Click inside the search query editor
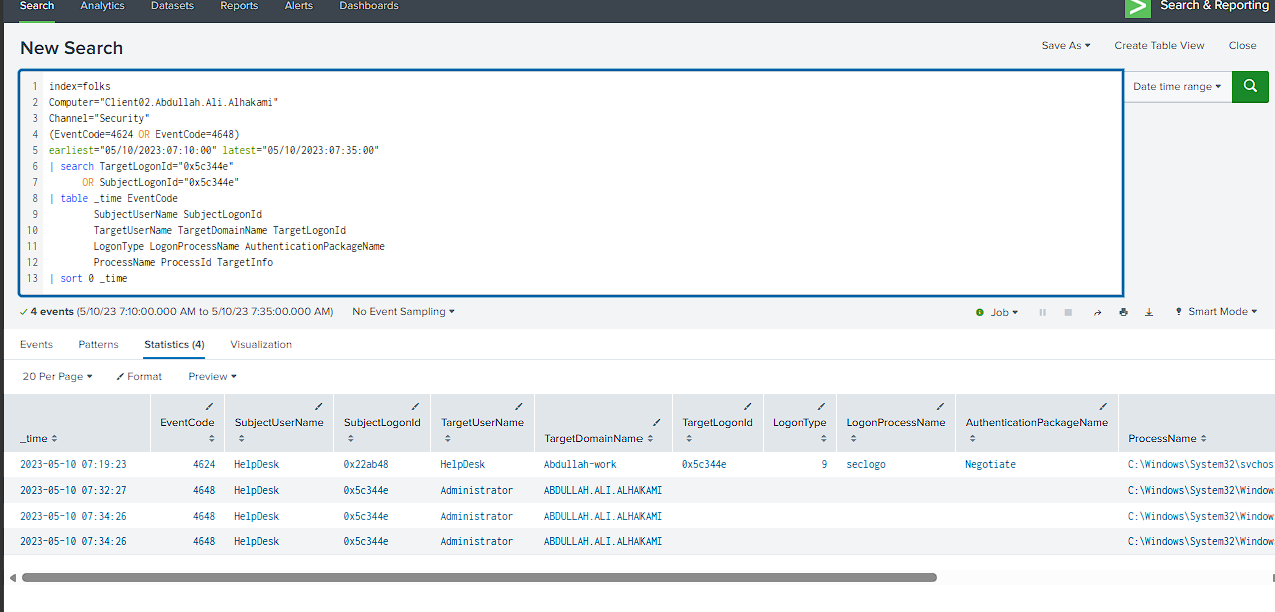 570,183
